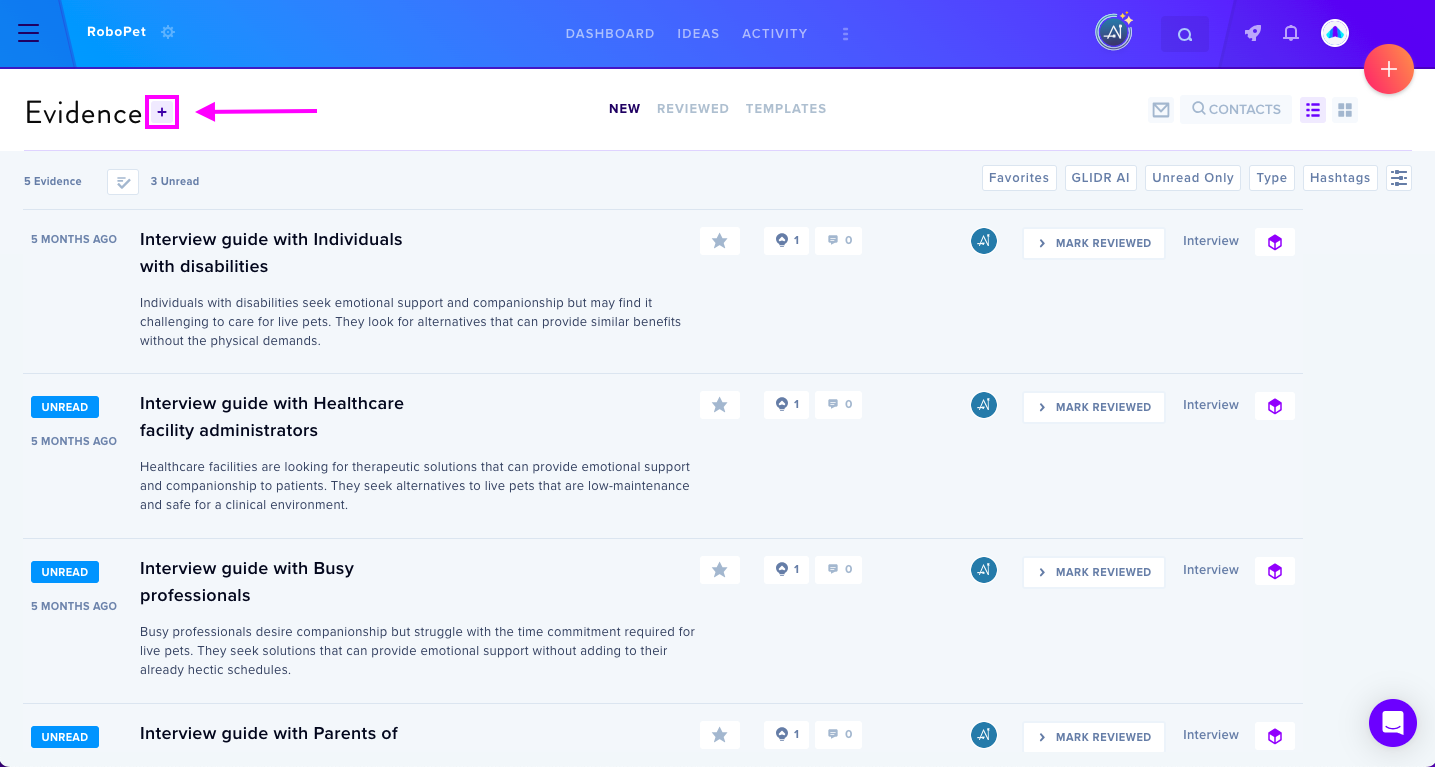
Task: Open the hamburger navigation menu
Action: (29, 33)
